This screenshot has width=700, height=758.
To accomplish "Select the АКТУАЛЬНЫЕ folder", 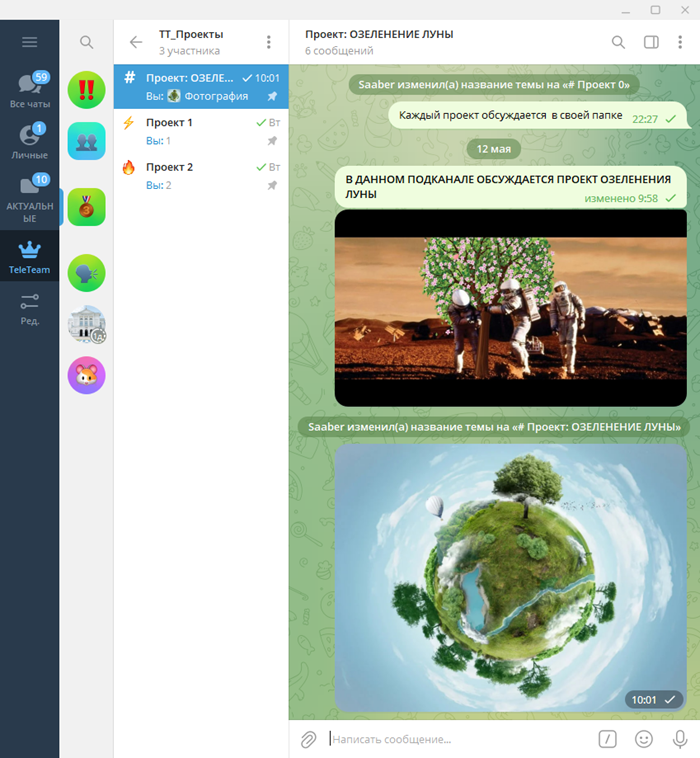I will (29, 199).
